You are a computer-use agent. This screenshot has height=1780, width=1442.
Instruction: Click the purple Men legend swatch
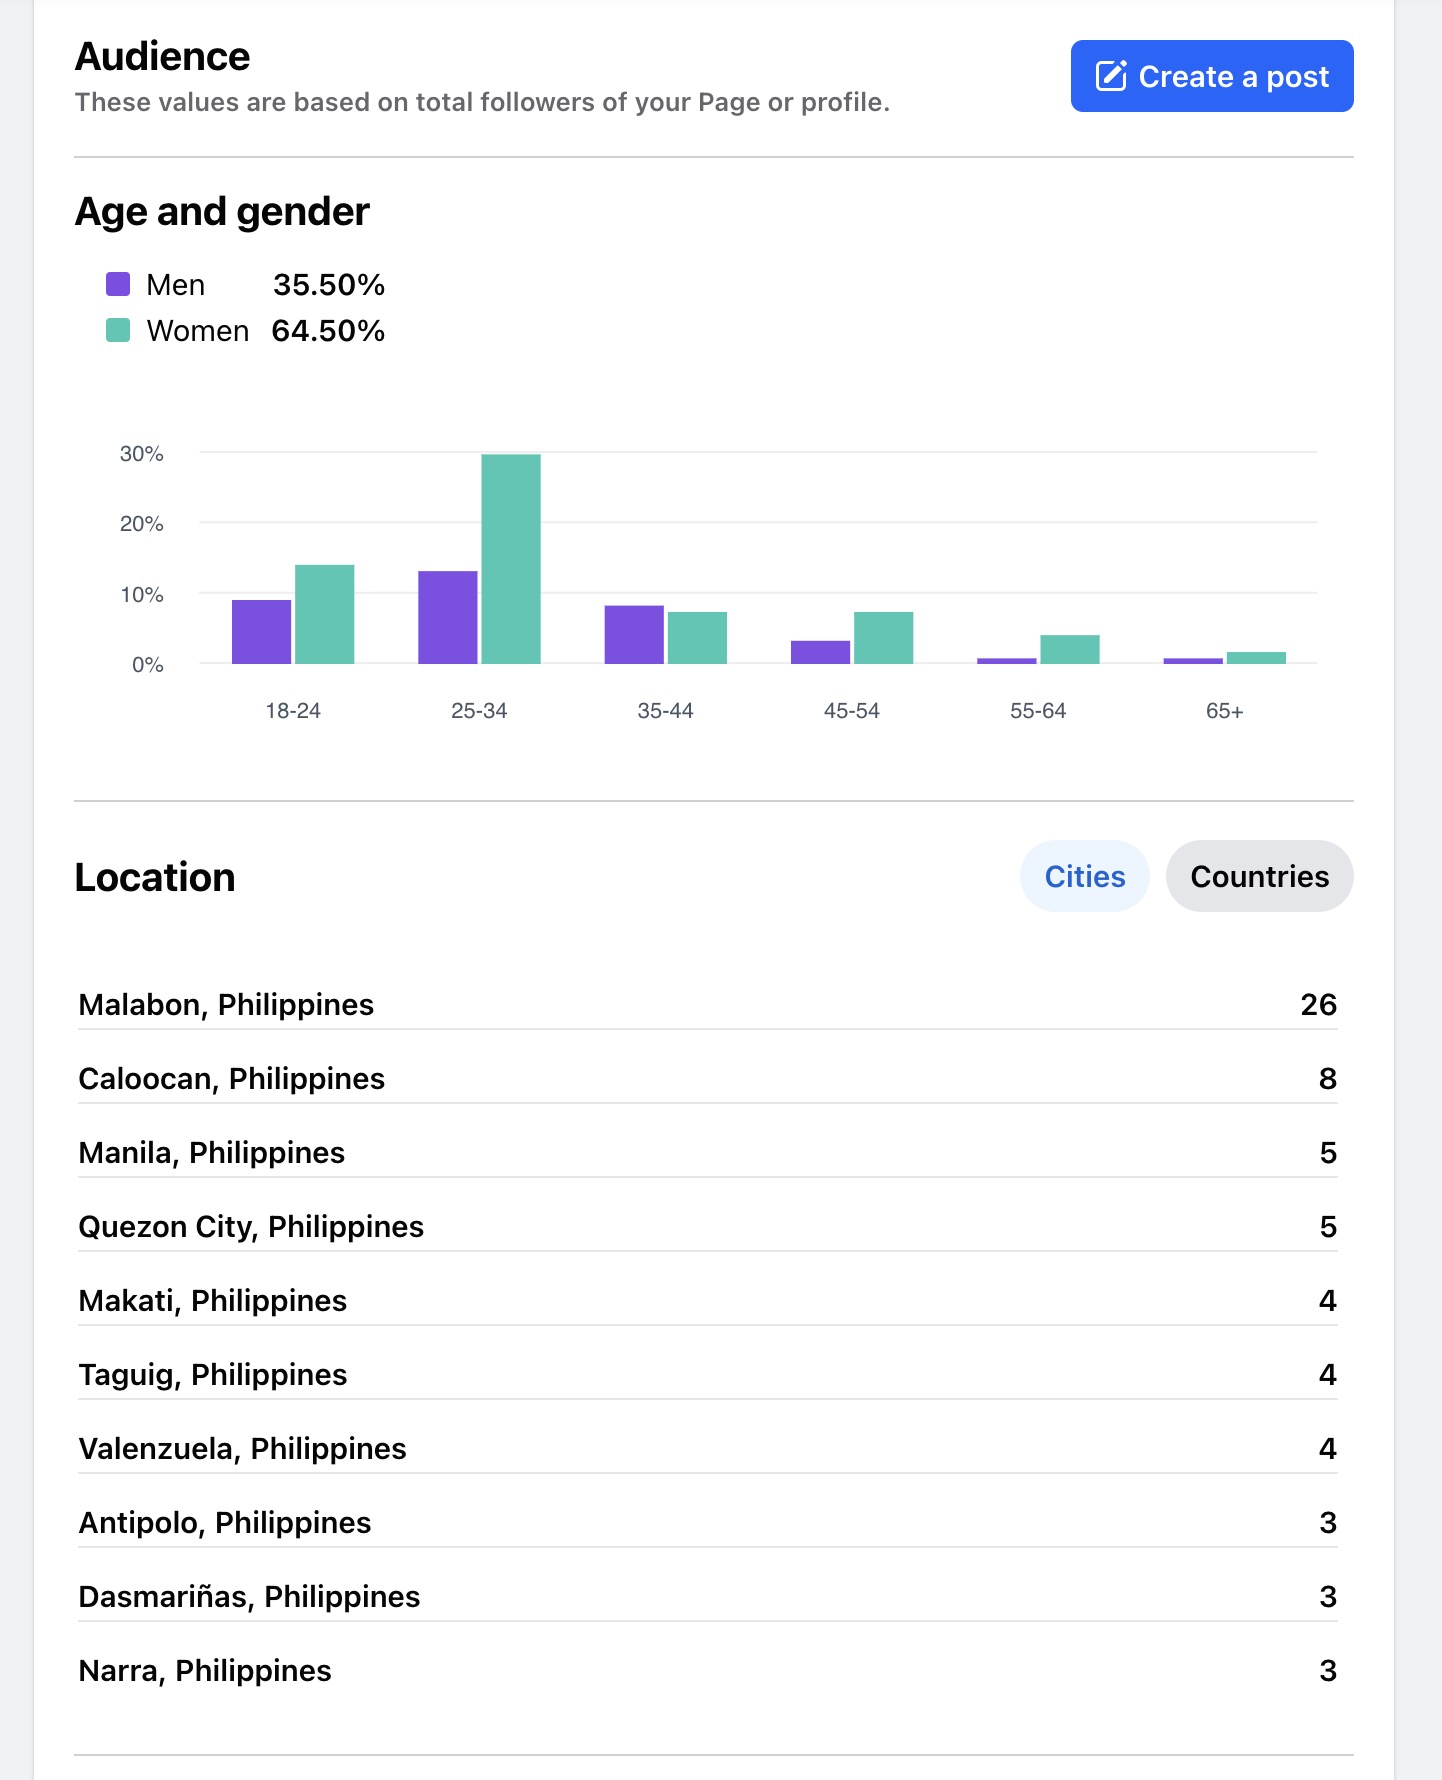coord(118,284)
